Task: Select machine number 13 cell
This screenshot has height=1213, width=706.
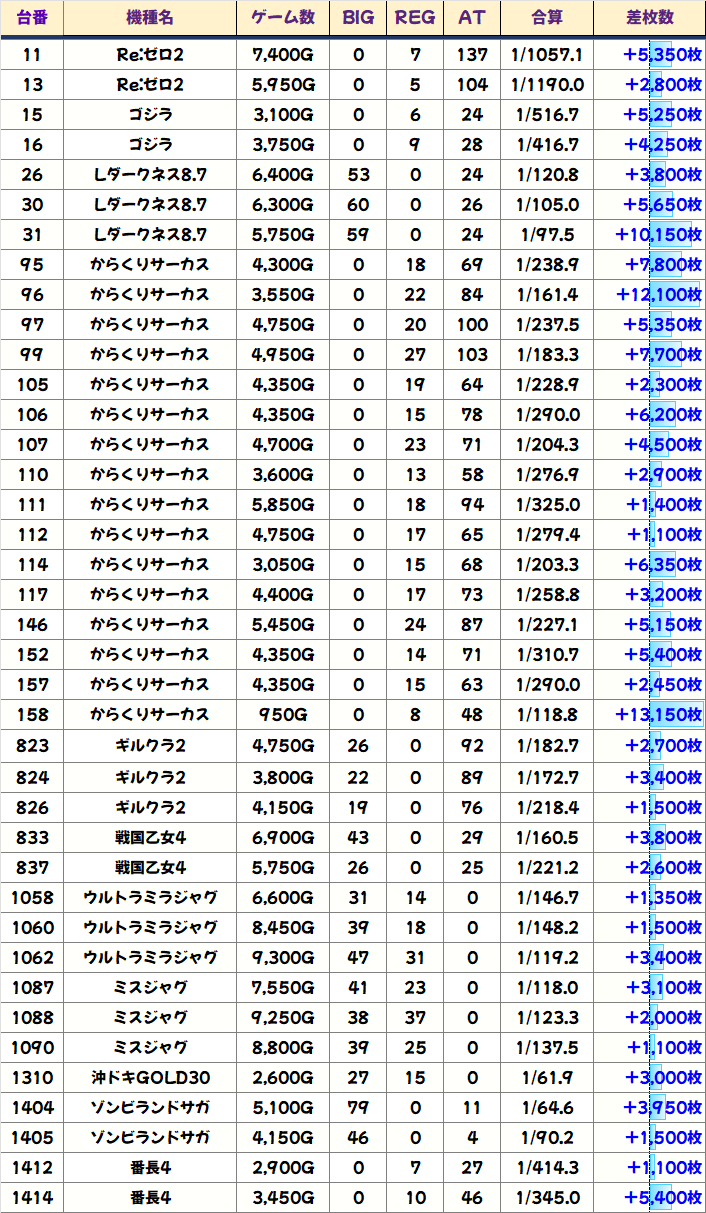Action: pos(32,84)
